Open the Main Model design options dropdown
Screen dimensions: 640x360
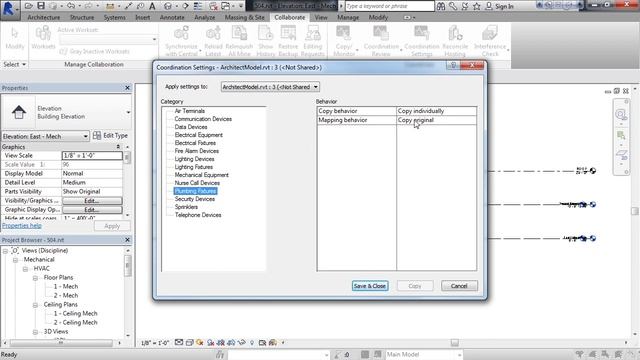tap(423, 355)
